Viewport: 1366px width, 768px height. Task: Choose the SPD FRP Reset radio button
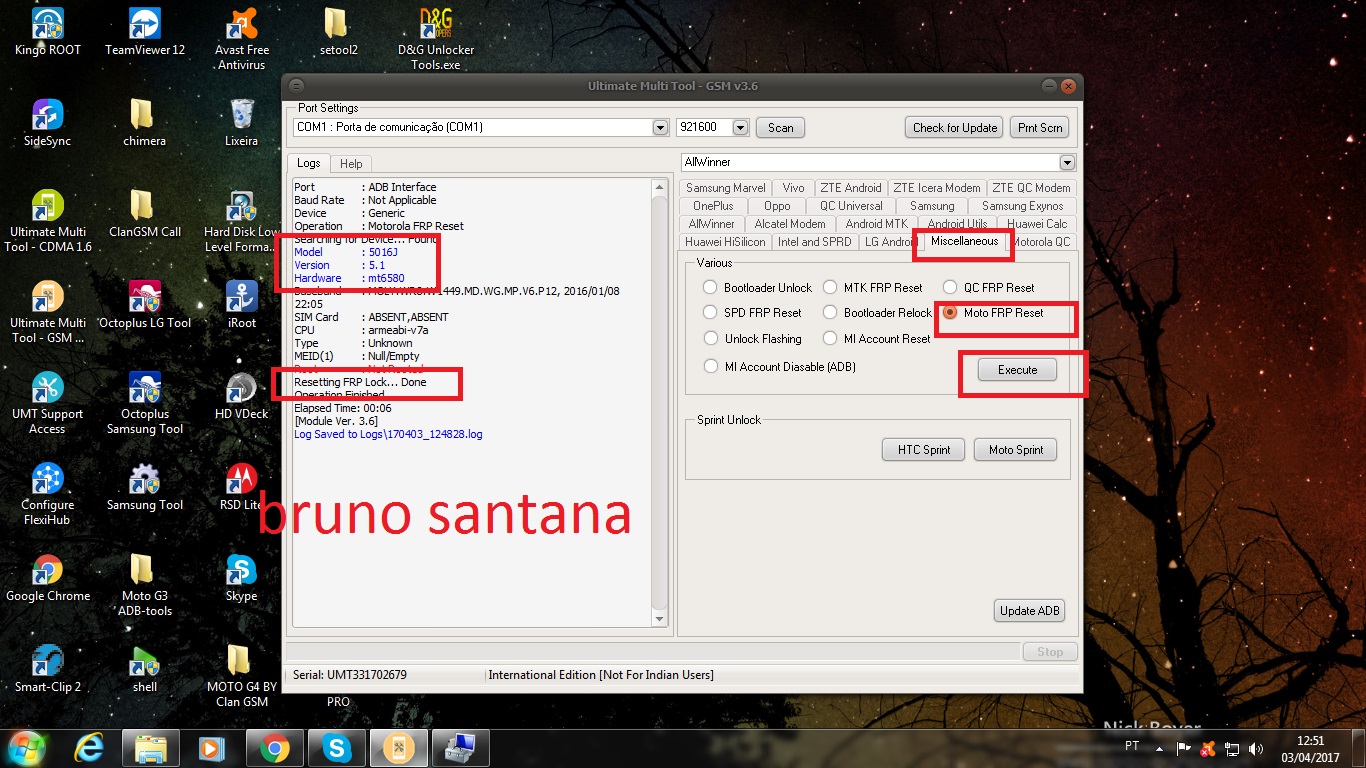tap(711, 313)
